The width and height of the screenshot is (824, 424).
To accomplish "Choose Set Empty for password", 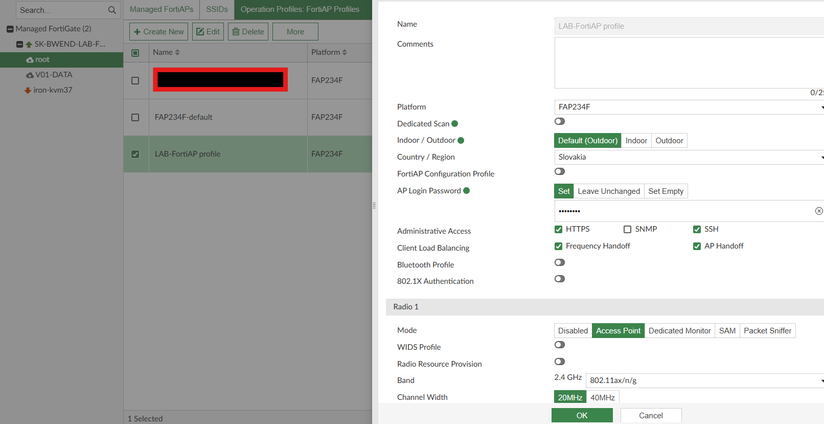I will 666,191.
